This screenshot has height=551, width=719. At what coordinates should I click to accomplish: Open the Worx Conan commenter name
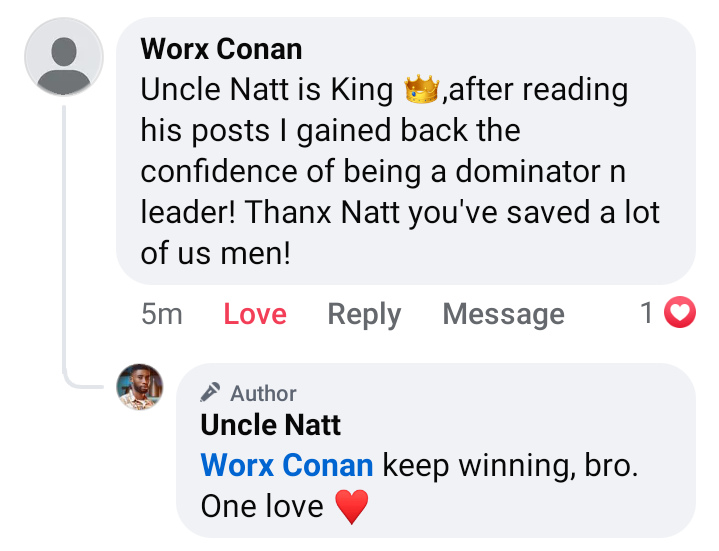click(221, 49)
